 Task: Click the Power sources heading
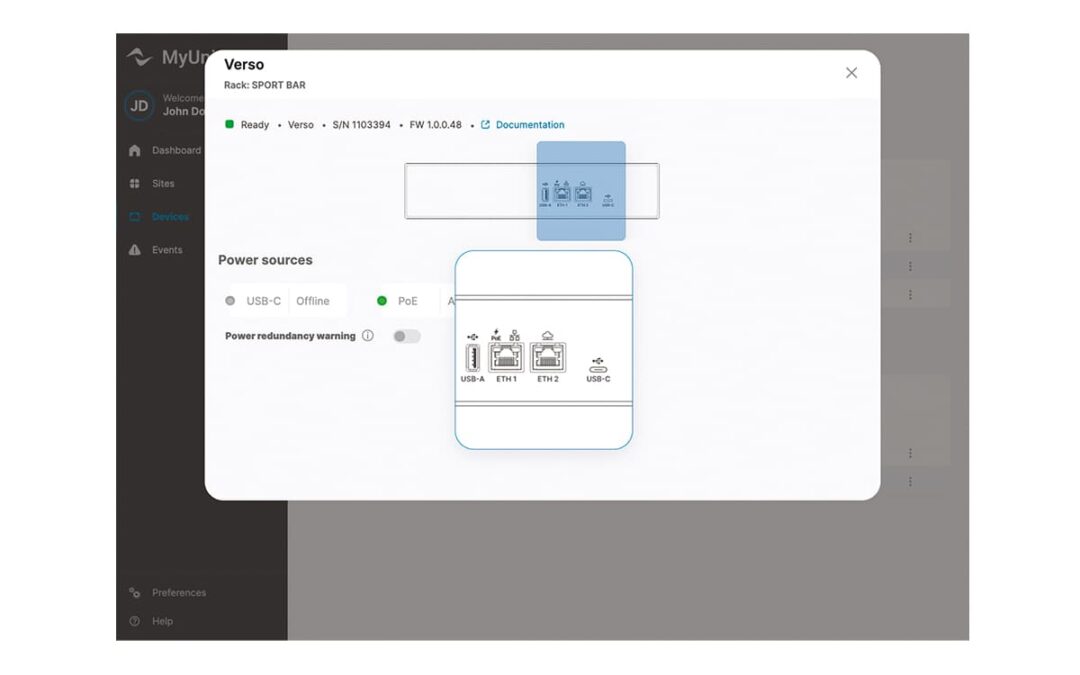pos(265,260)
